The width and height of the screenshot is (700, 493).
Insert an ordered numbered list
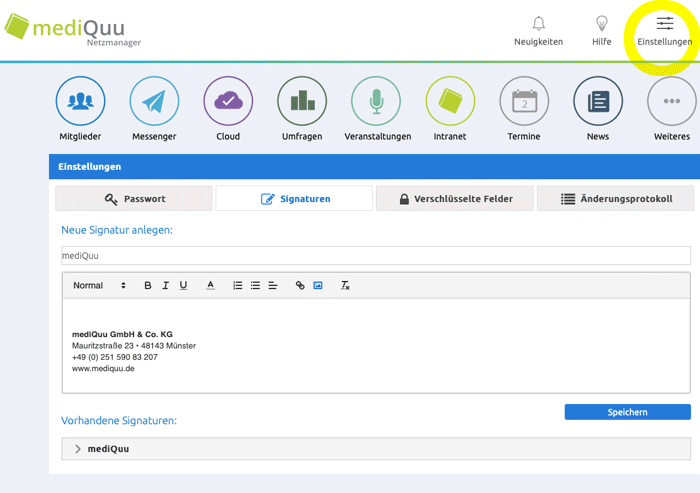pyautogui.click(x=238, y=285)
